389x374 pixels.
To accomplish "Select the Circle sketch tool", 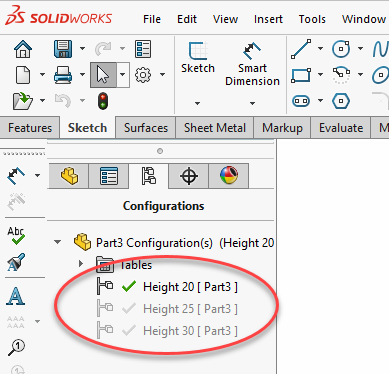I will click(x=341, y=49).
